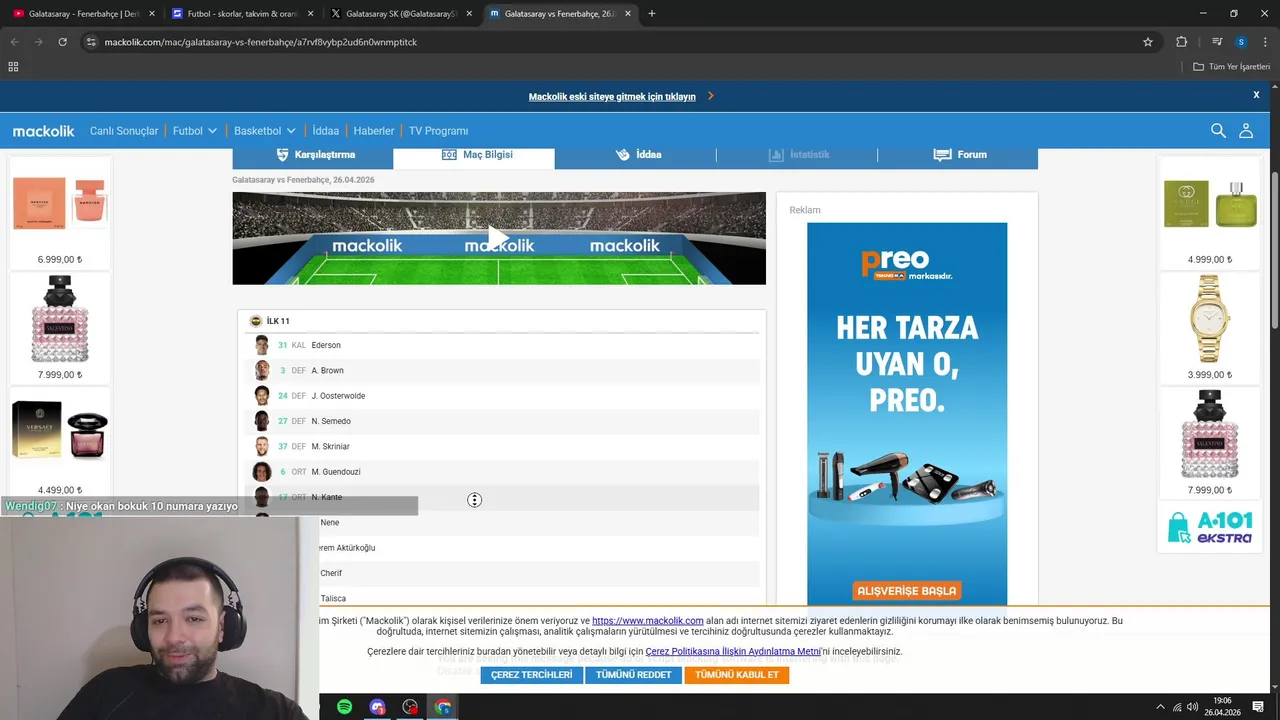The width and height of the screenshot is (1280, 720).
Task: Open the İddaa navigation item
Action: 325,131
